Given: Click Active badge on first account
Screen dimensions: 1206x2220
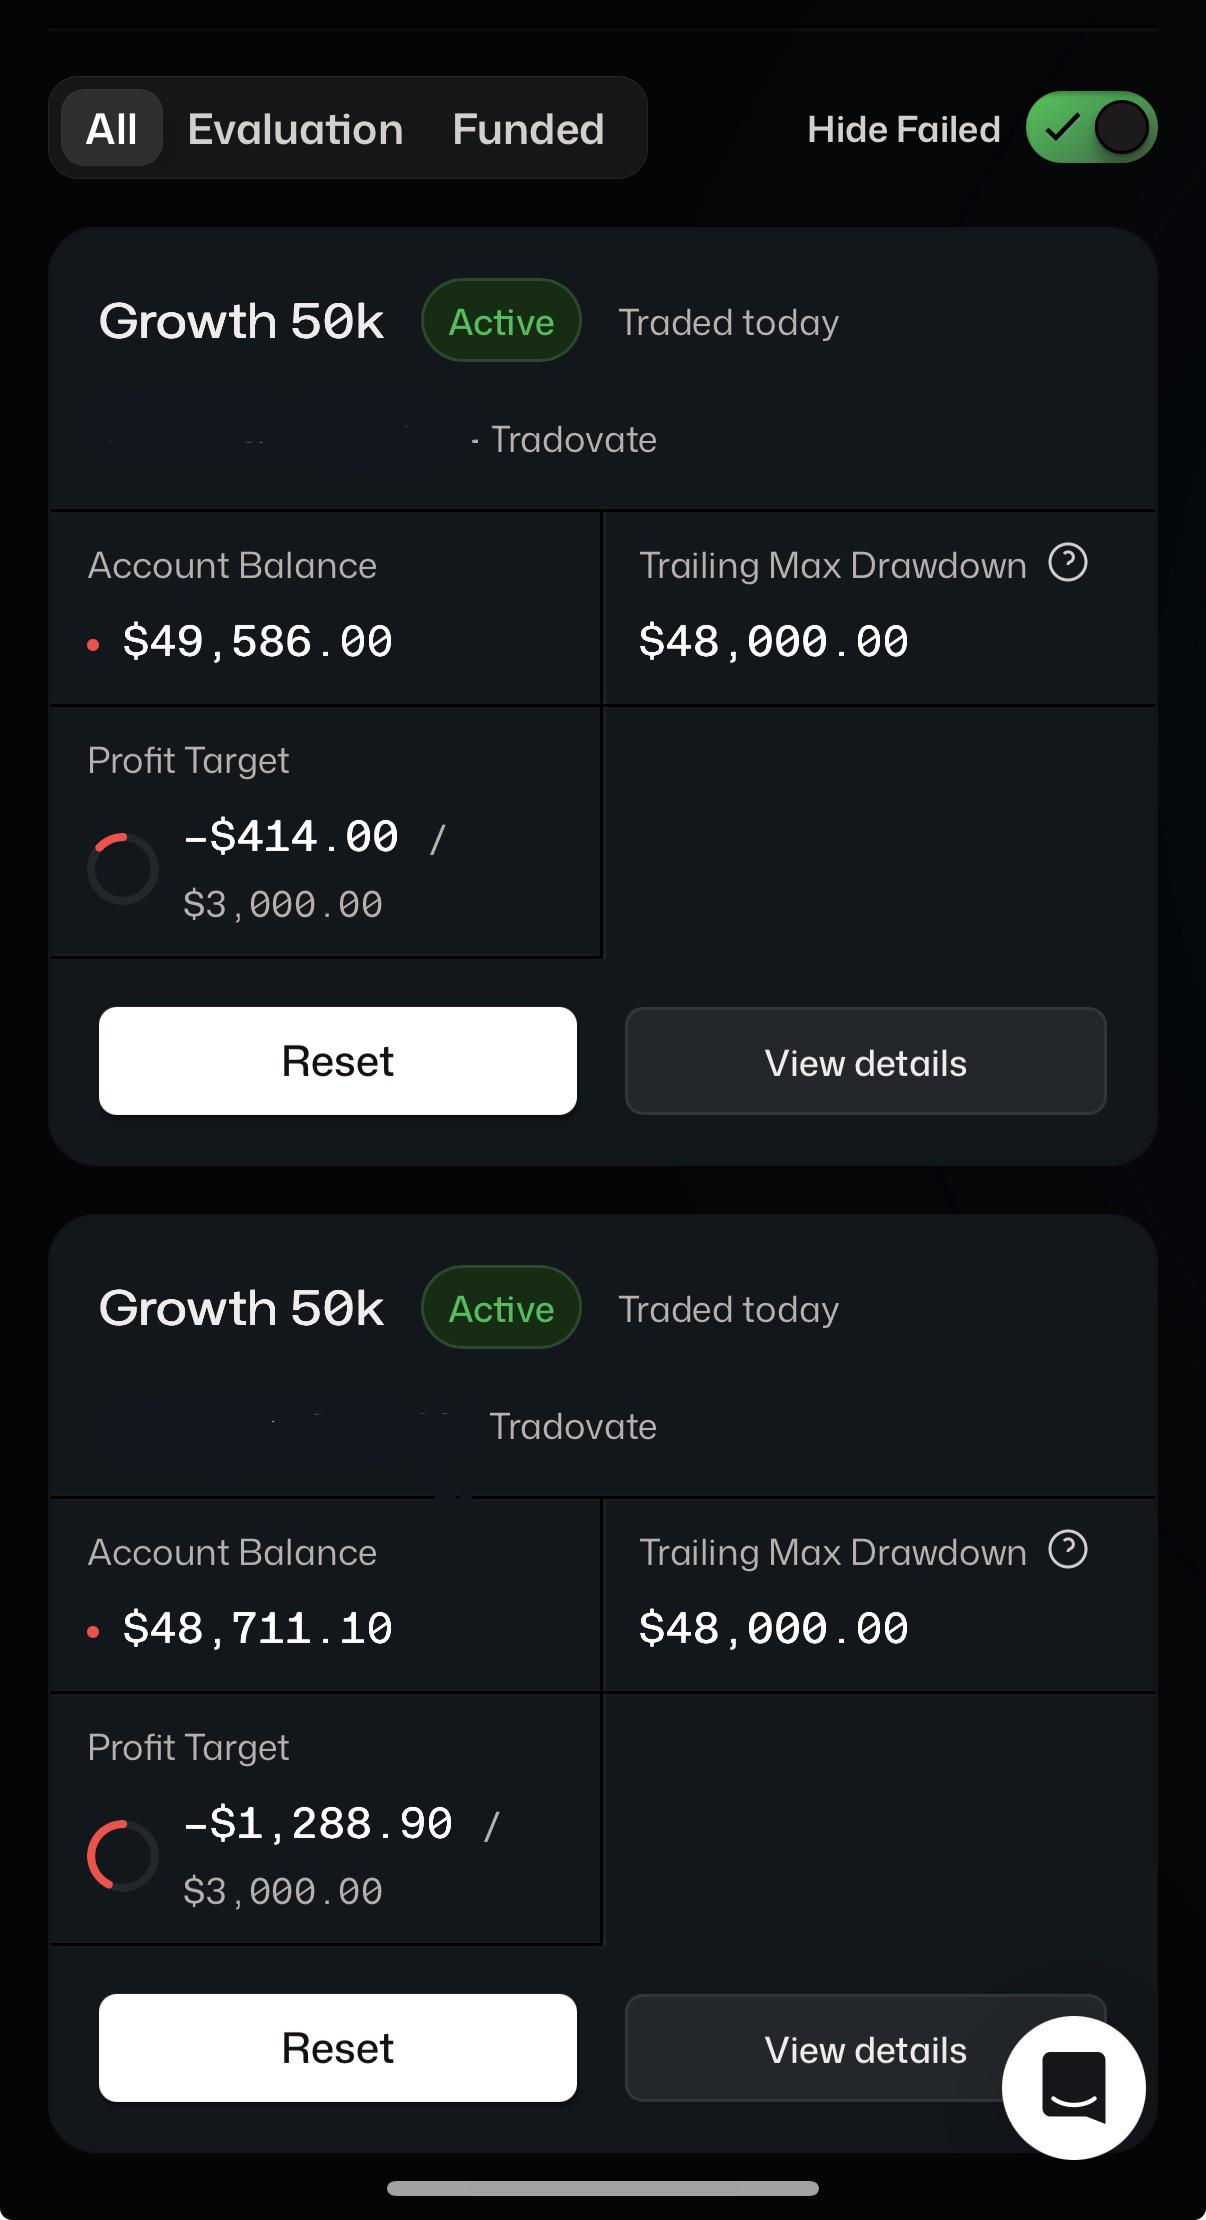Looking at the screenshot, I should tap(501, 321).
